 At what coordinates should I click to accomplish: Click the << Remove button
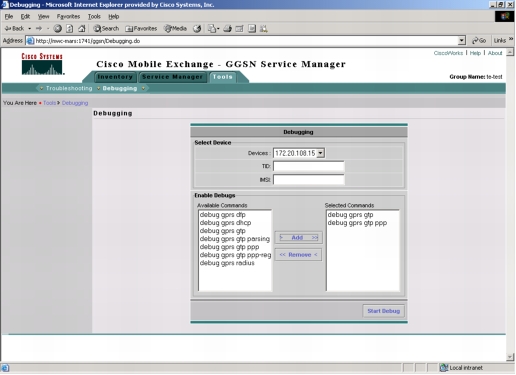299,255
